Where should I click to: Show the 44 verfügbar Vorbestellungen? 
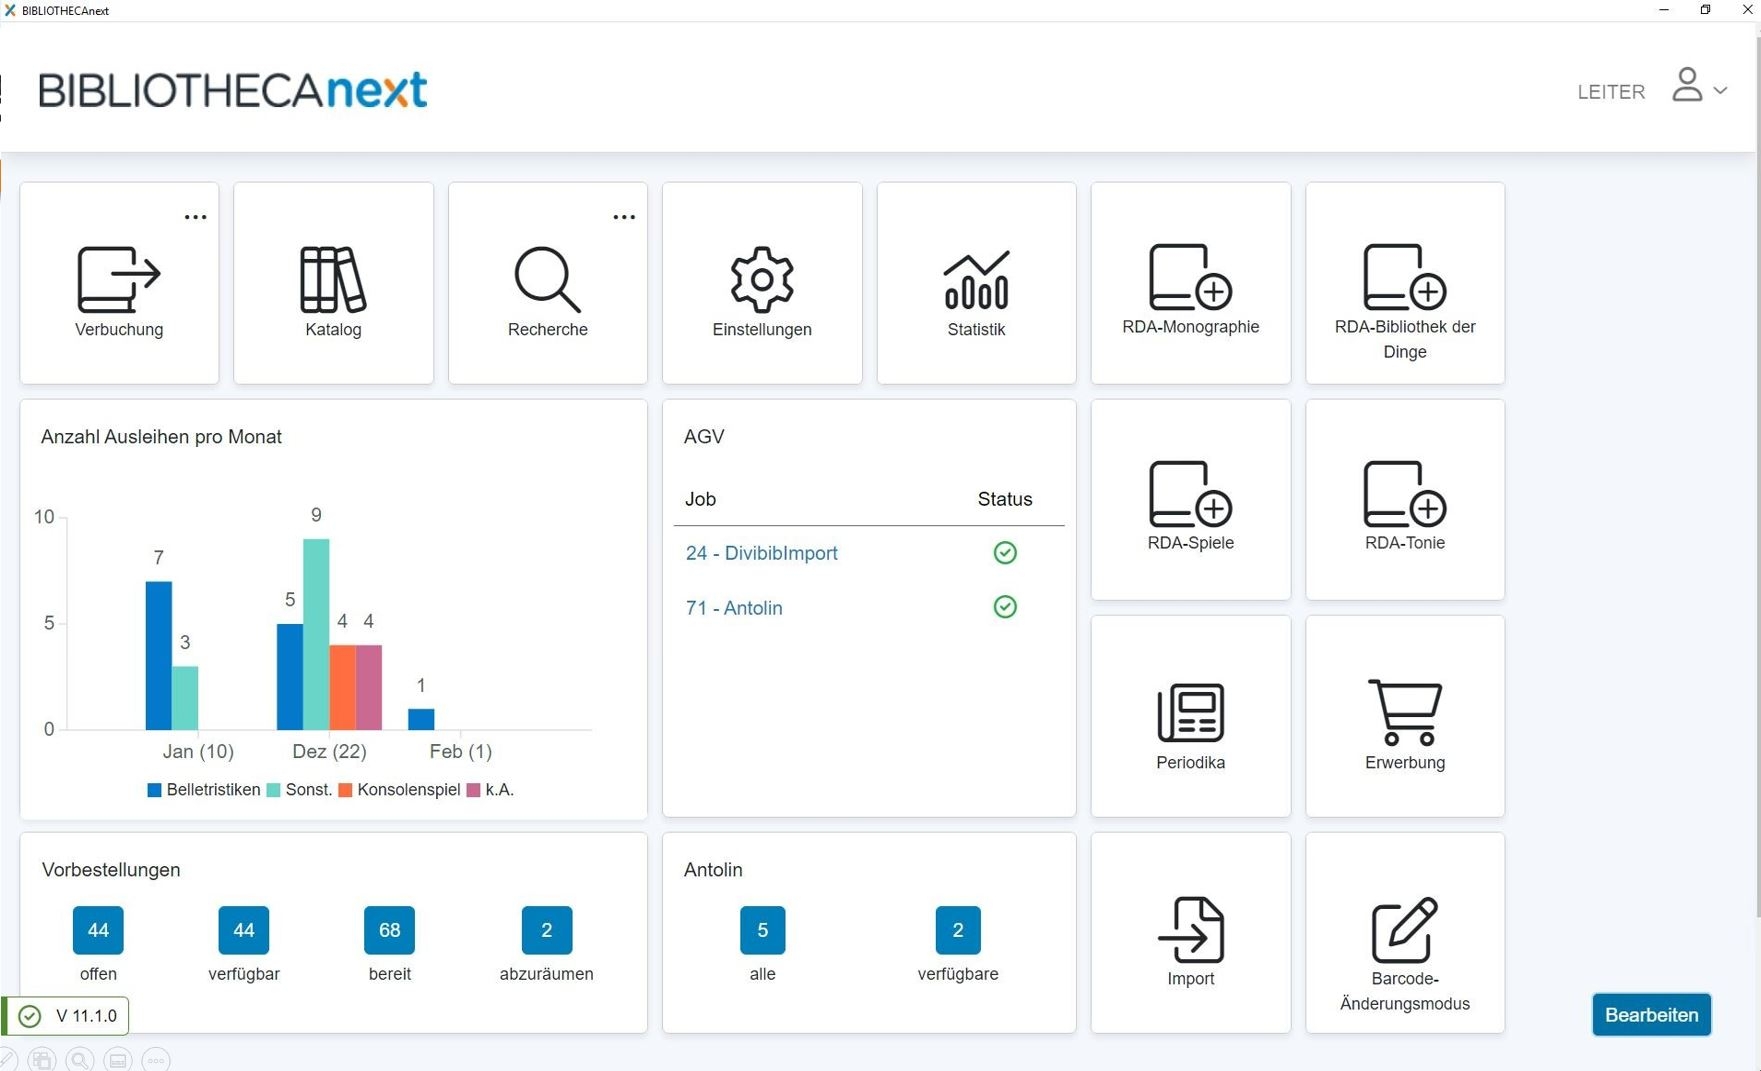point(244,930)
